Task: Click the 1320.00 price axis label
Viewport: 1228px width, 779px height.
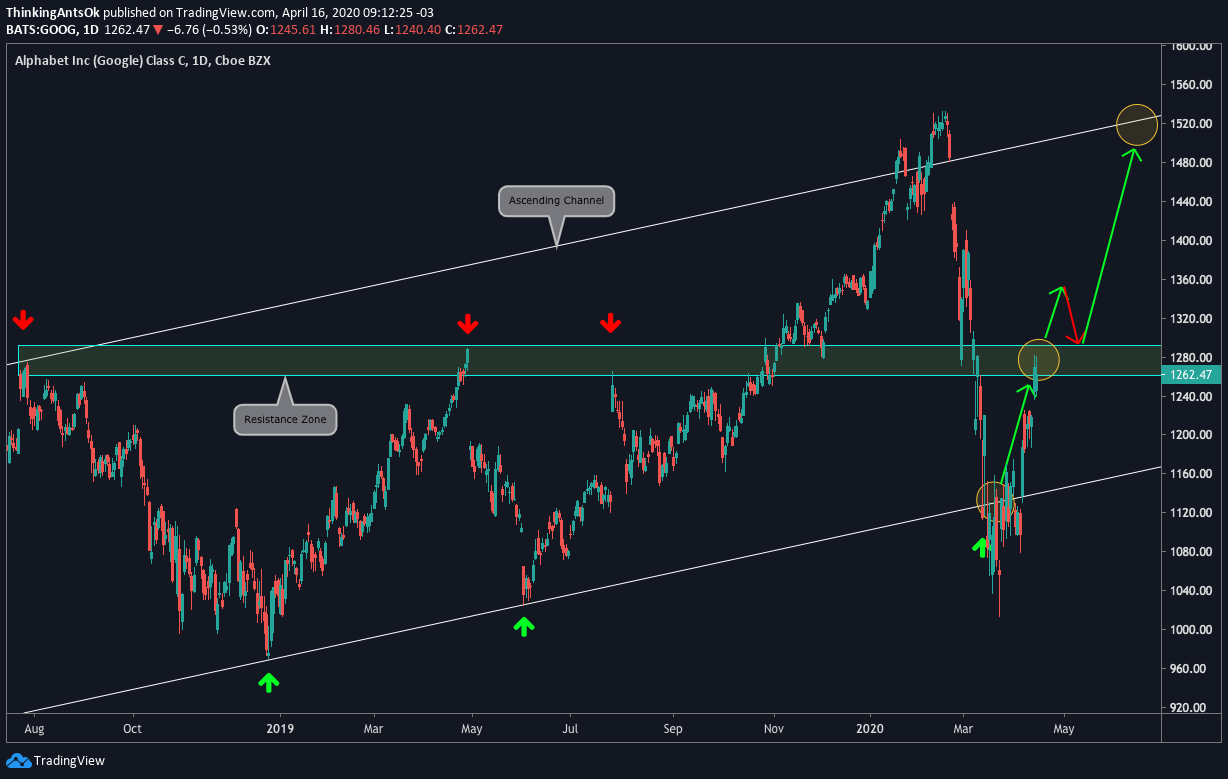Action: tap(1191, 319)
